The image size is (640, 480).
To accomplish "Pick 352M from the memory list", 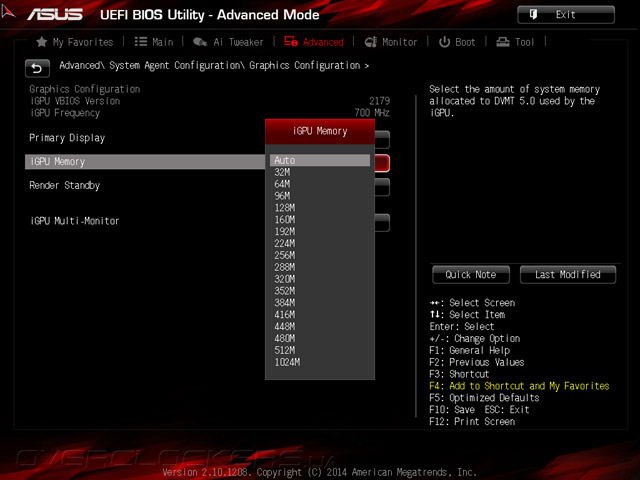I will coord(284,291).
